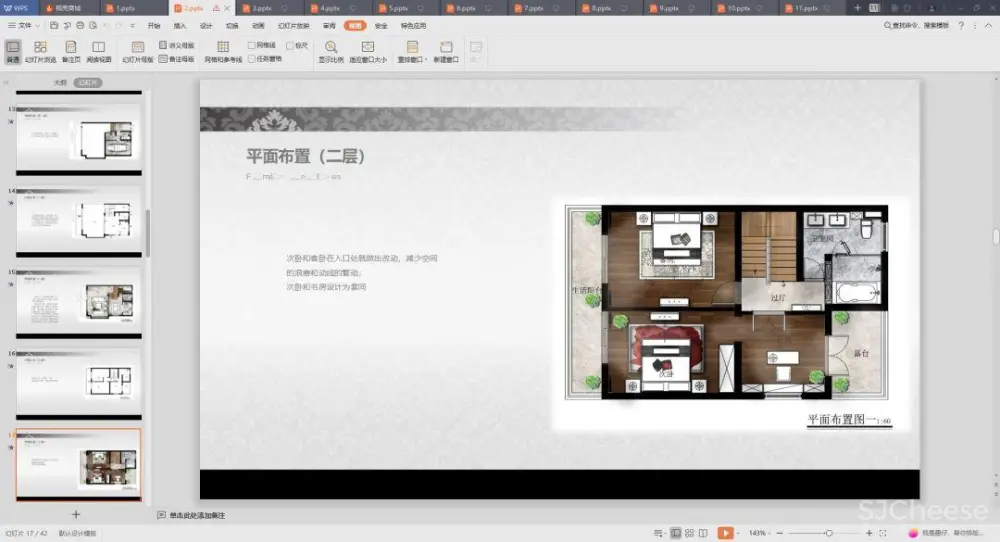Open the Help question mark icon
Image resolution: width=1000 pixels, height=542 pixels.
tap(961, 26)
